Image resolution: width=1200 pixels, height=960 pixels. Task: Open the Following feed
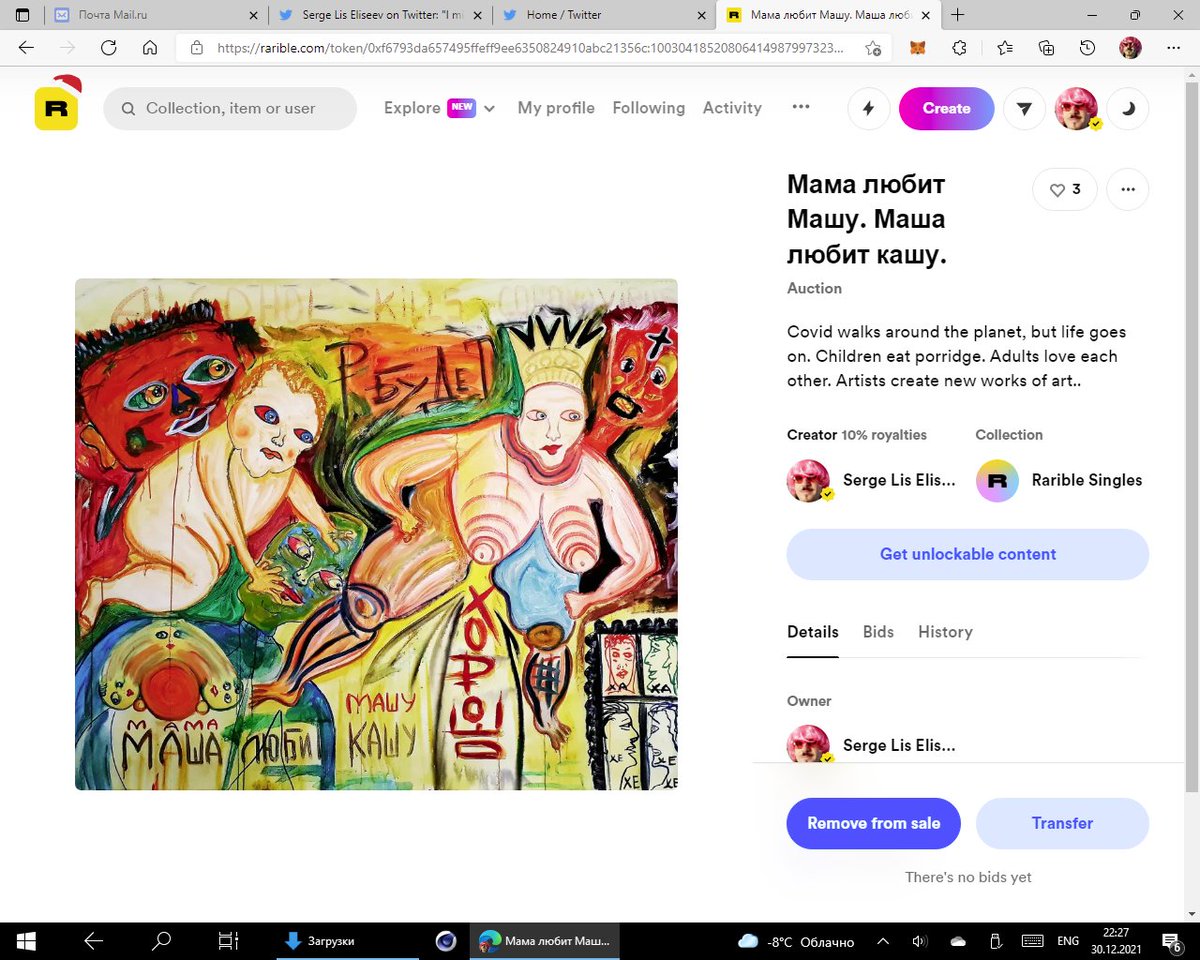[x=649, y=108]
